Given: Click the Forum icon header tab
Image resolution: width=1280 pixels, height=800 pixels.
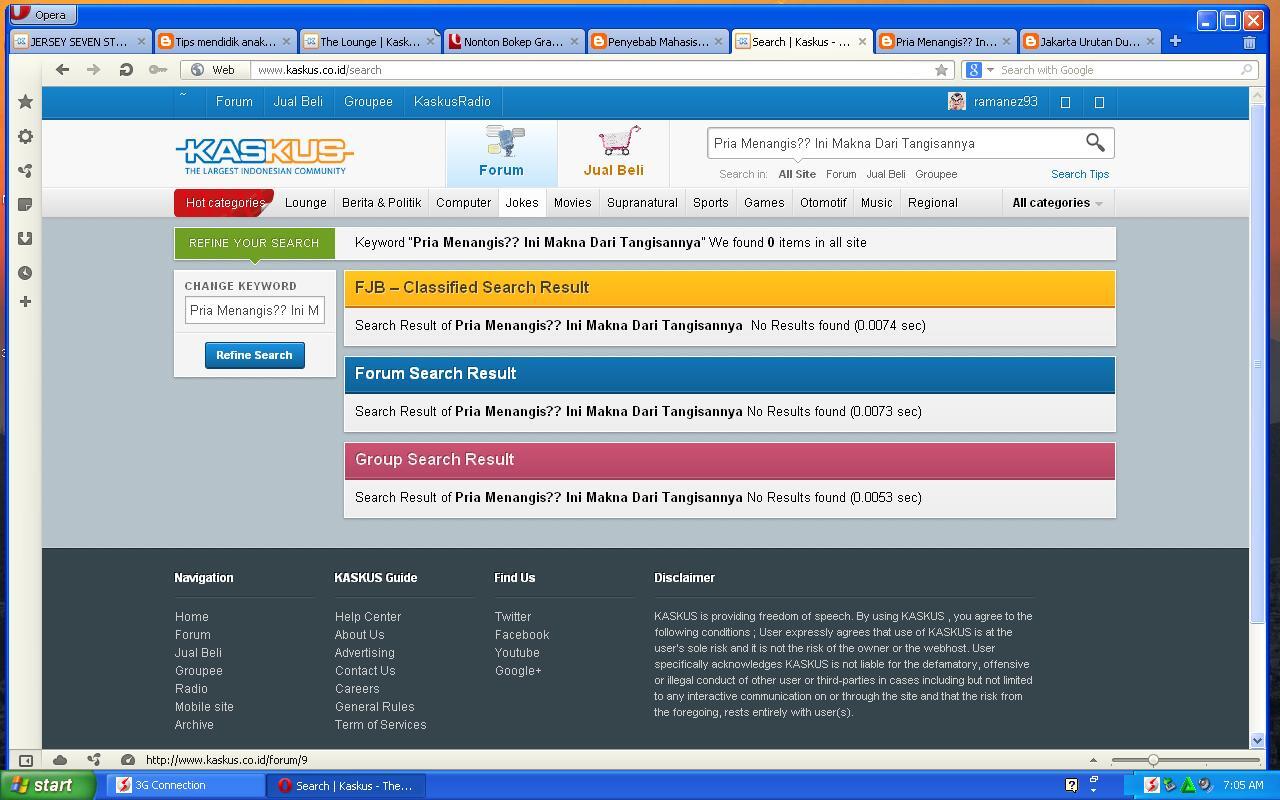Looking at the screenshot, I should (x=502, y=152).
